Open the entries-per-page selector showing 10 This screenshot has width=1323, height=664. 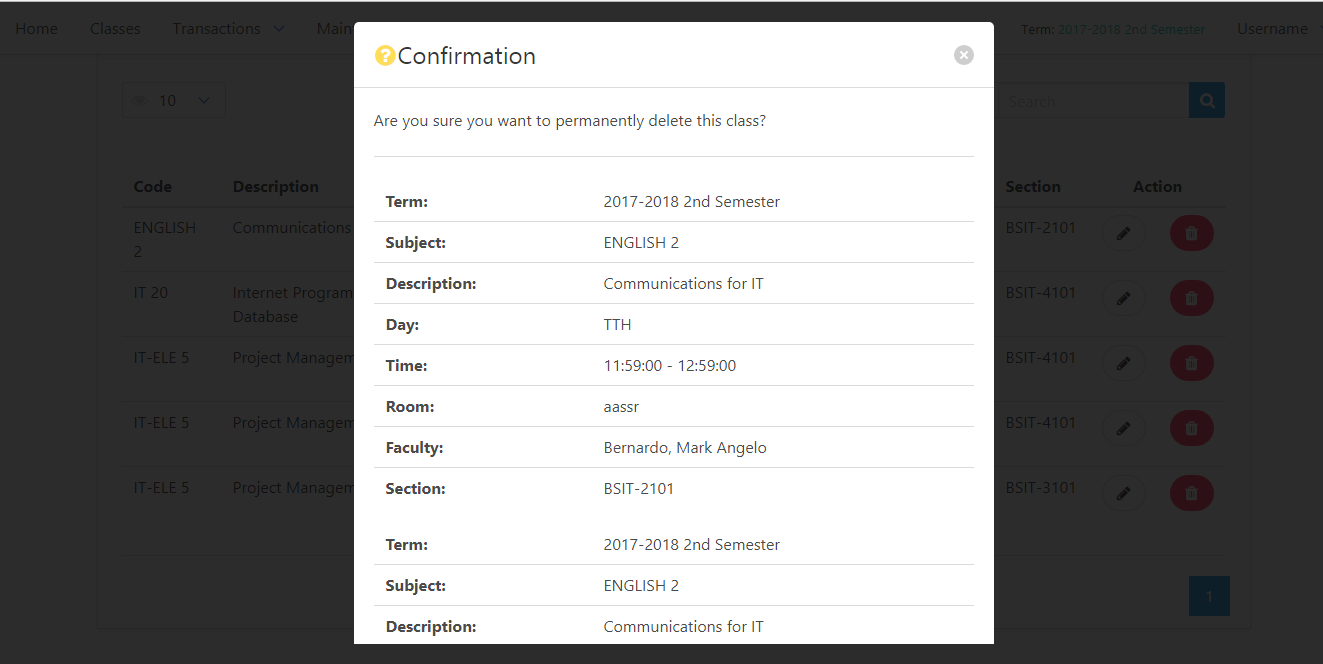173,100
